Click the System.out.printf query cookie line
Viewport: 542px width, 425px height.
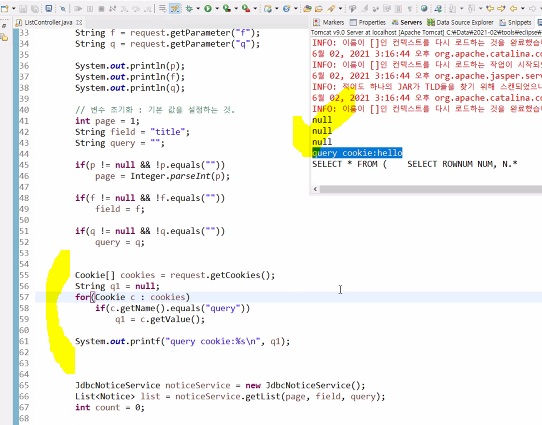[183, 341]
